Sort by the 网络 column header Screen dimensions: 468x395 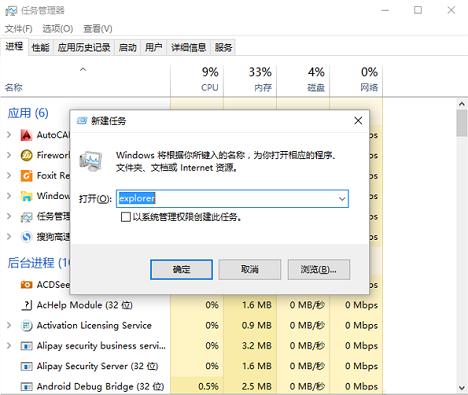click(x=356, y=80)
